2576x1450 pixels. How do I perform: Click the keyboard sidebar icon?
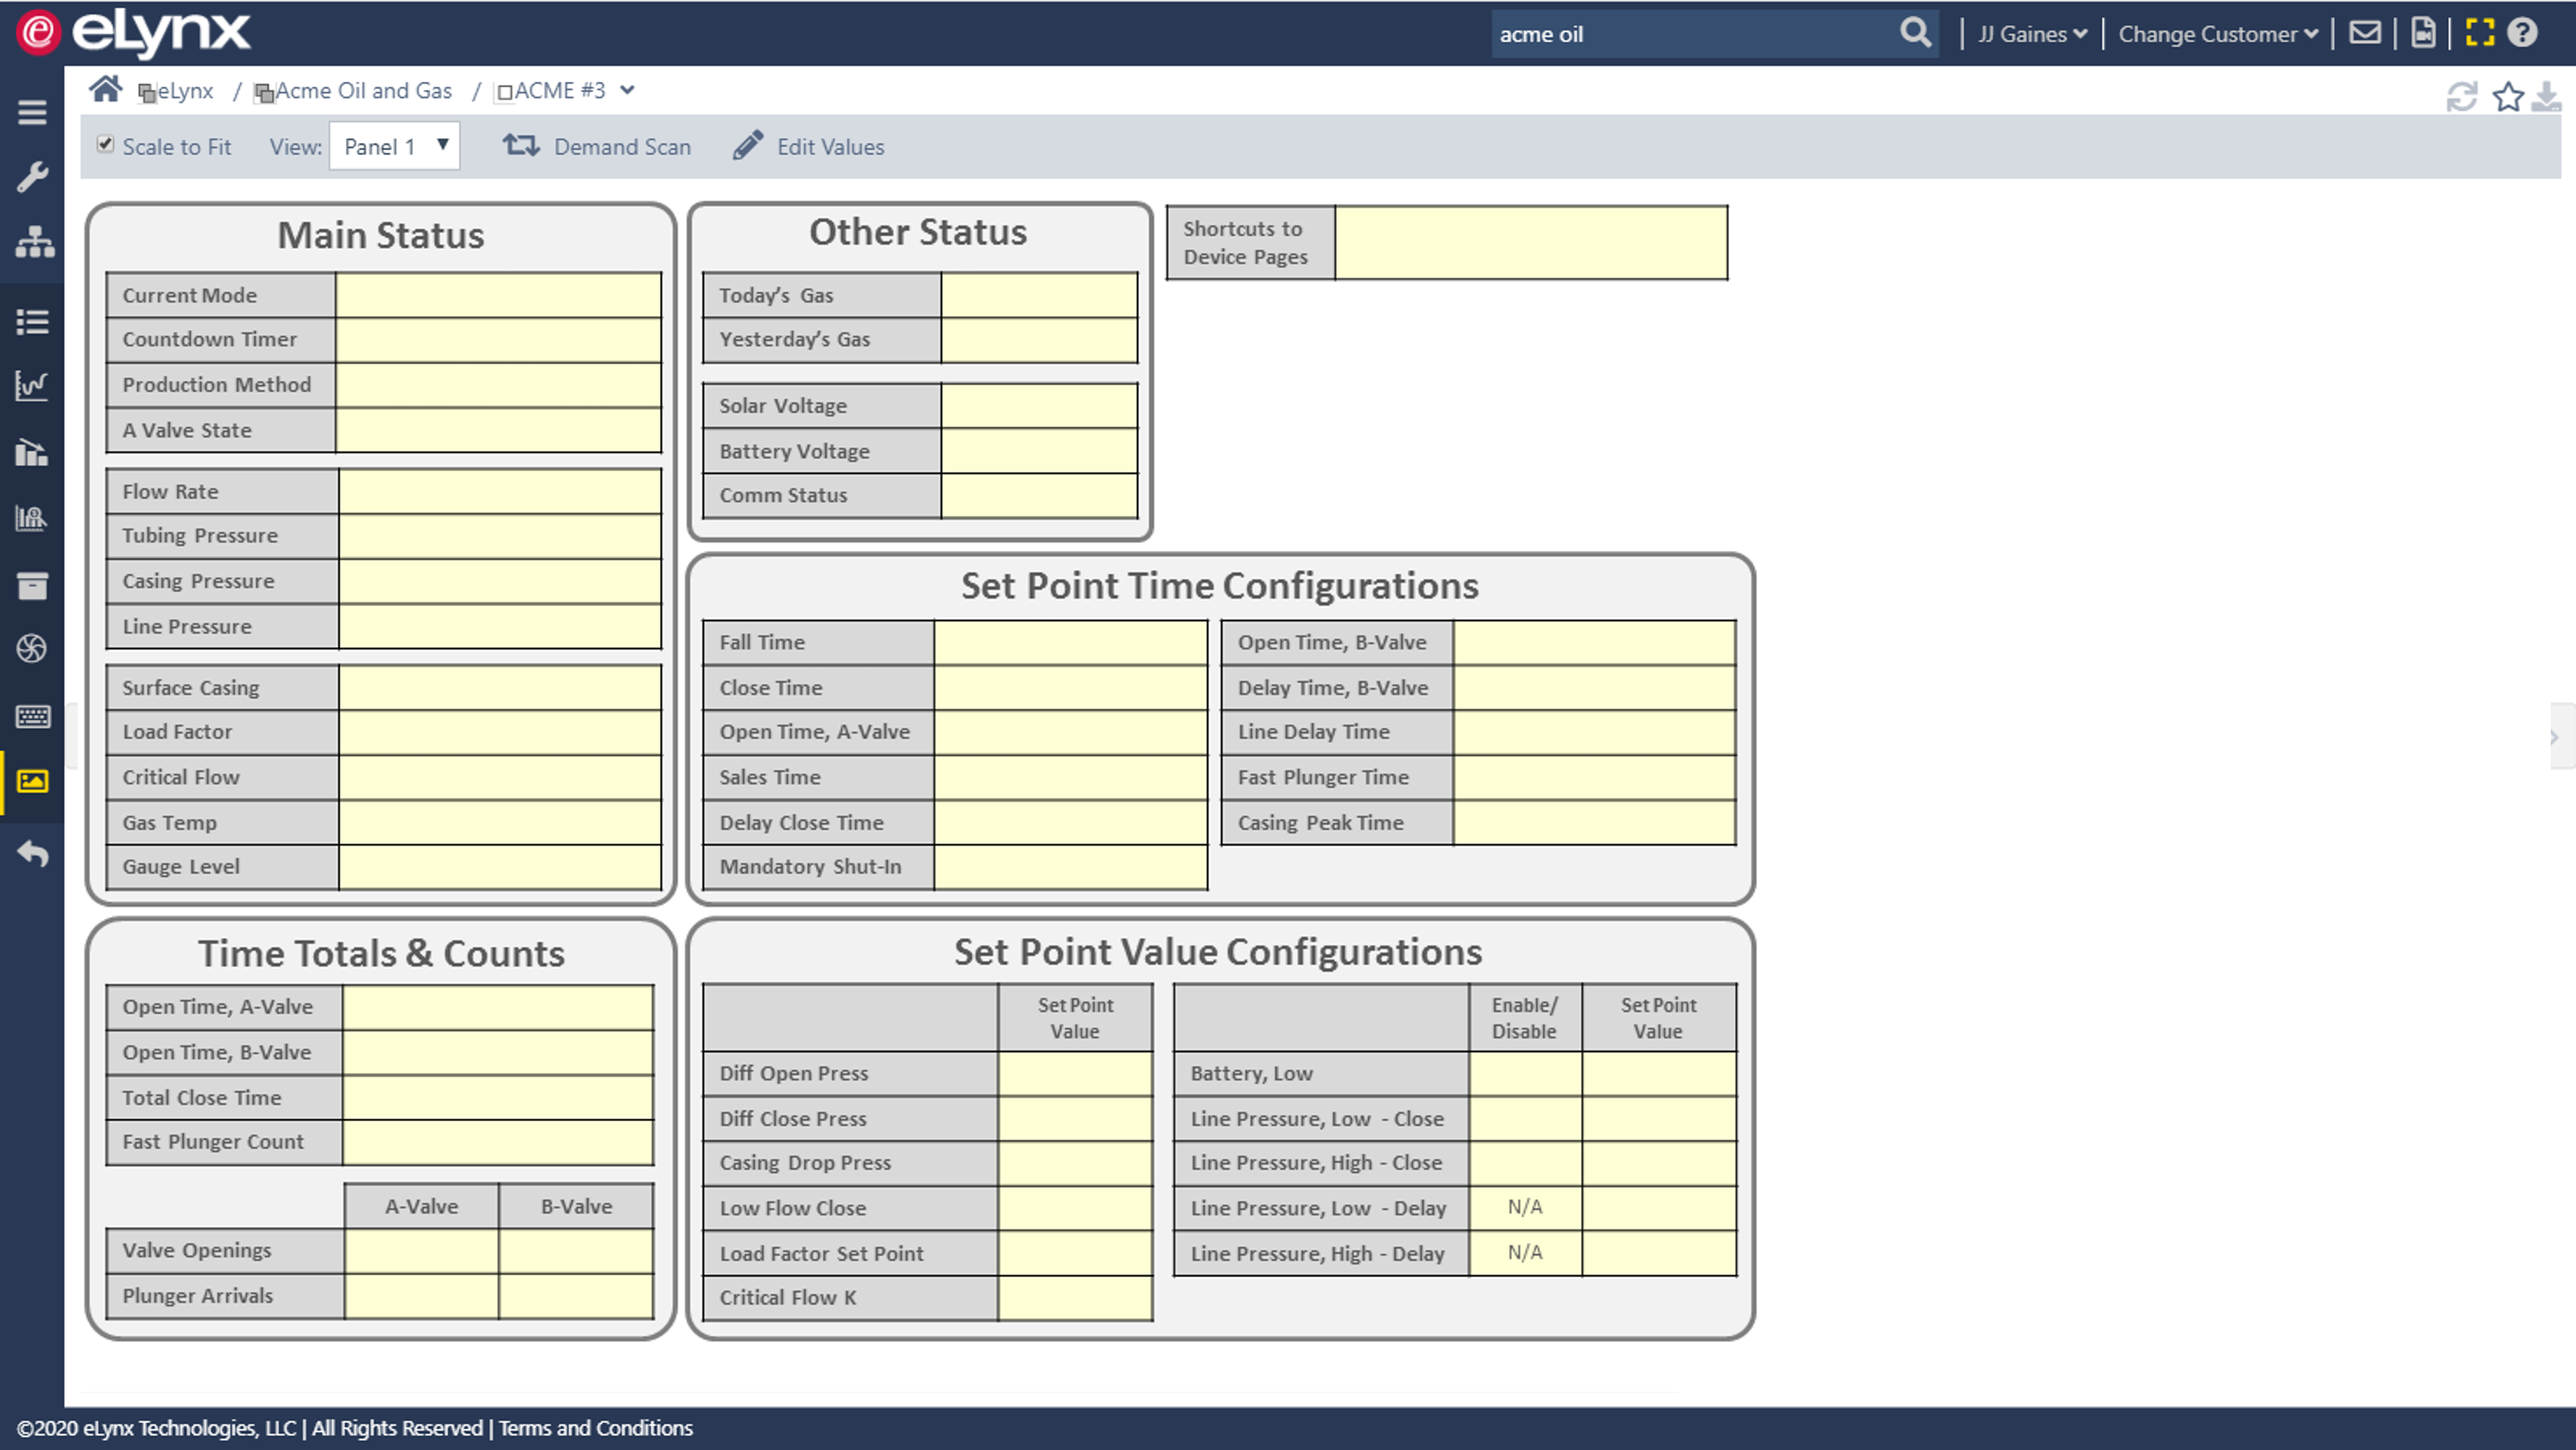33,716
